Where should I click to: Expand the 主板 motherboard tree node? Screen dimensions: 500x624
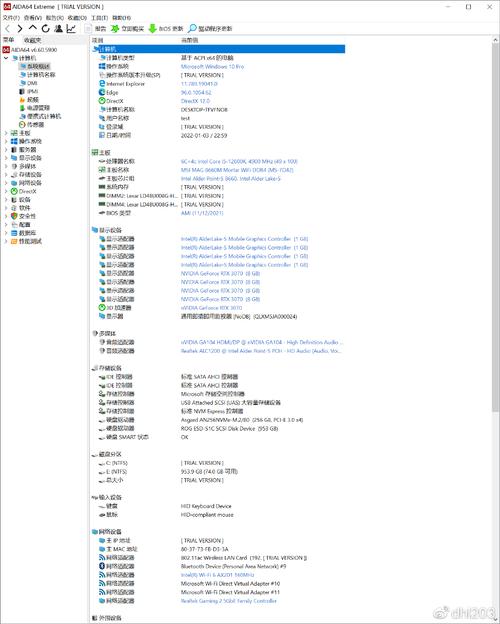tap(6, 133)
